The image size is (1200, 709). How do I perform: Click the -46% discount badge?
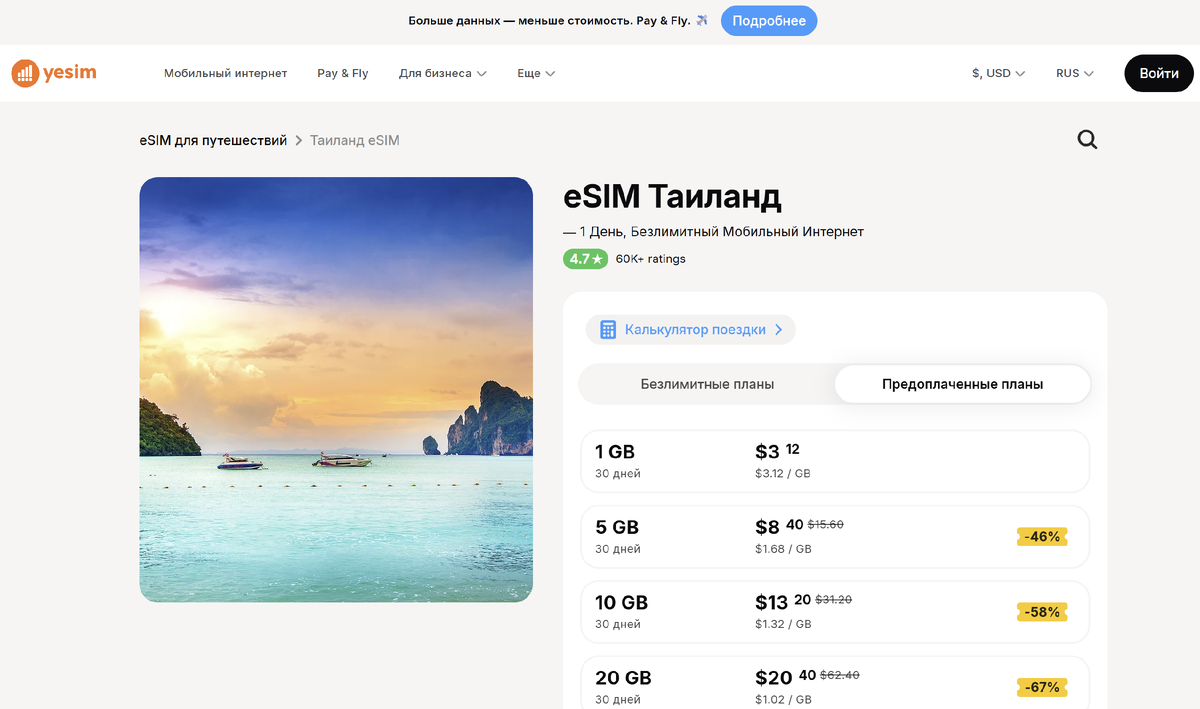[1042, 537]
